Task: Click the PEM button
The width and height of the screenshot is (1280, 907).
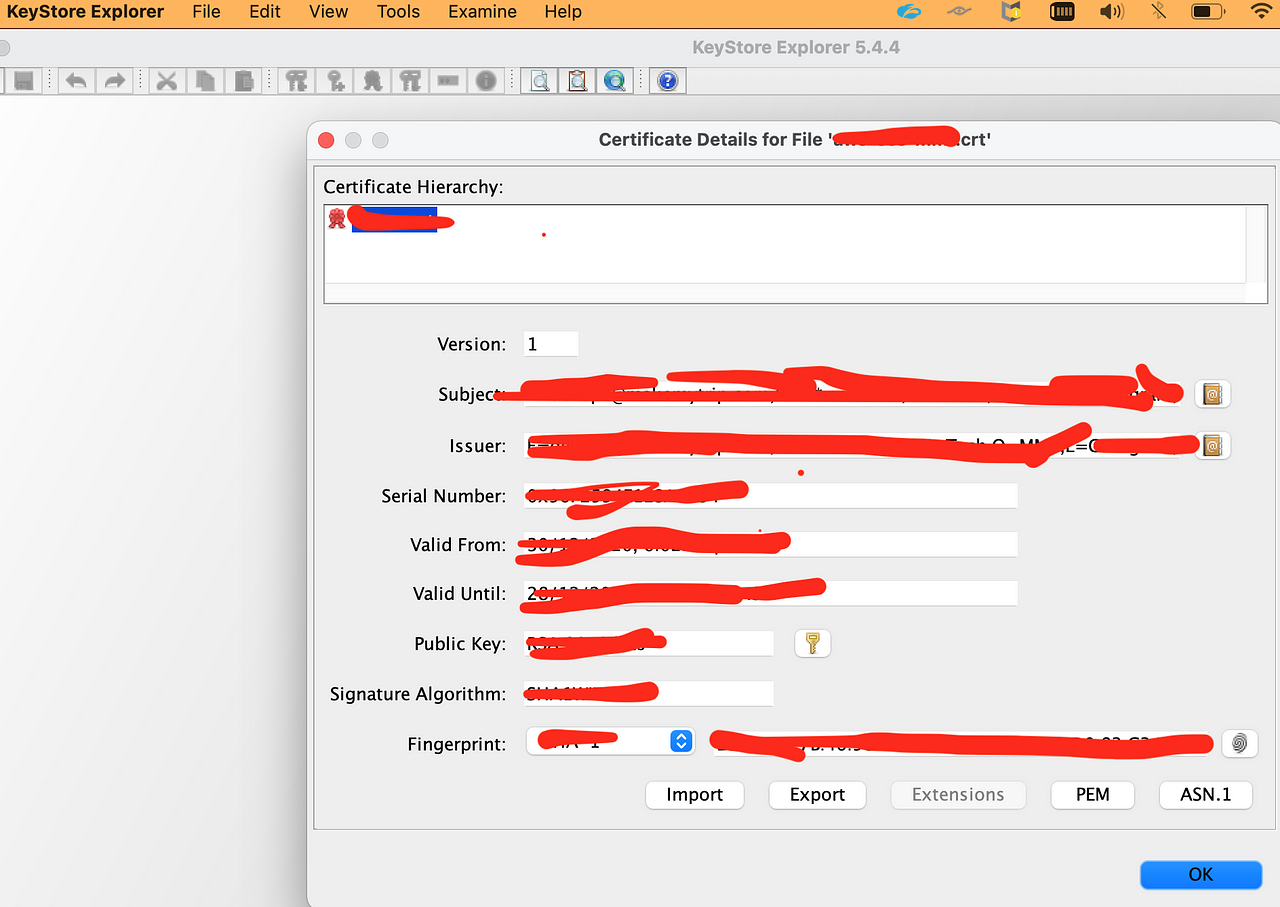Action: [1092, 794]
